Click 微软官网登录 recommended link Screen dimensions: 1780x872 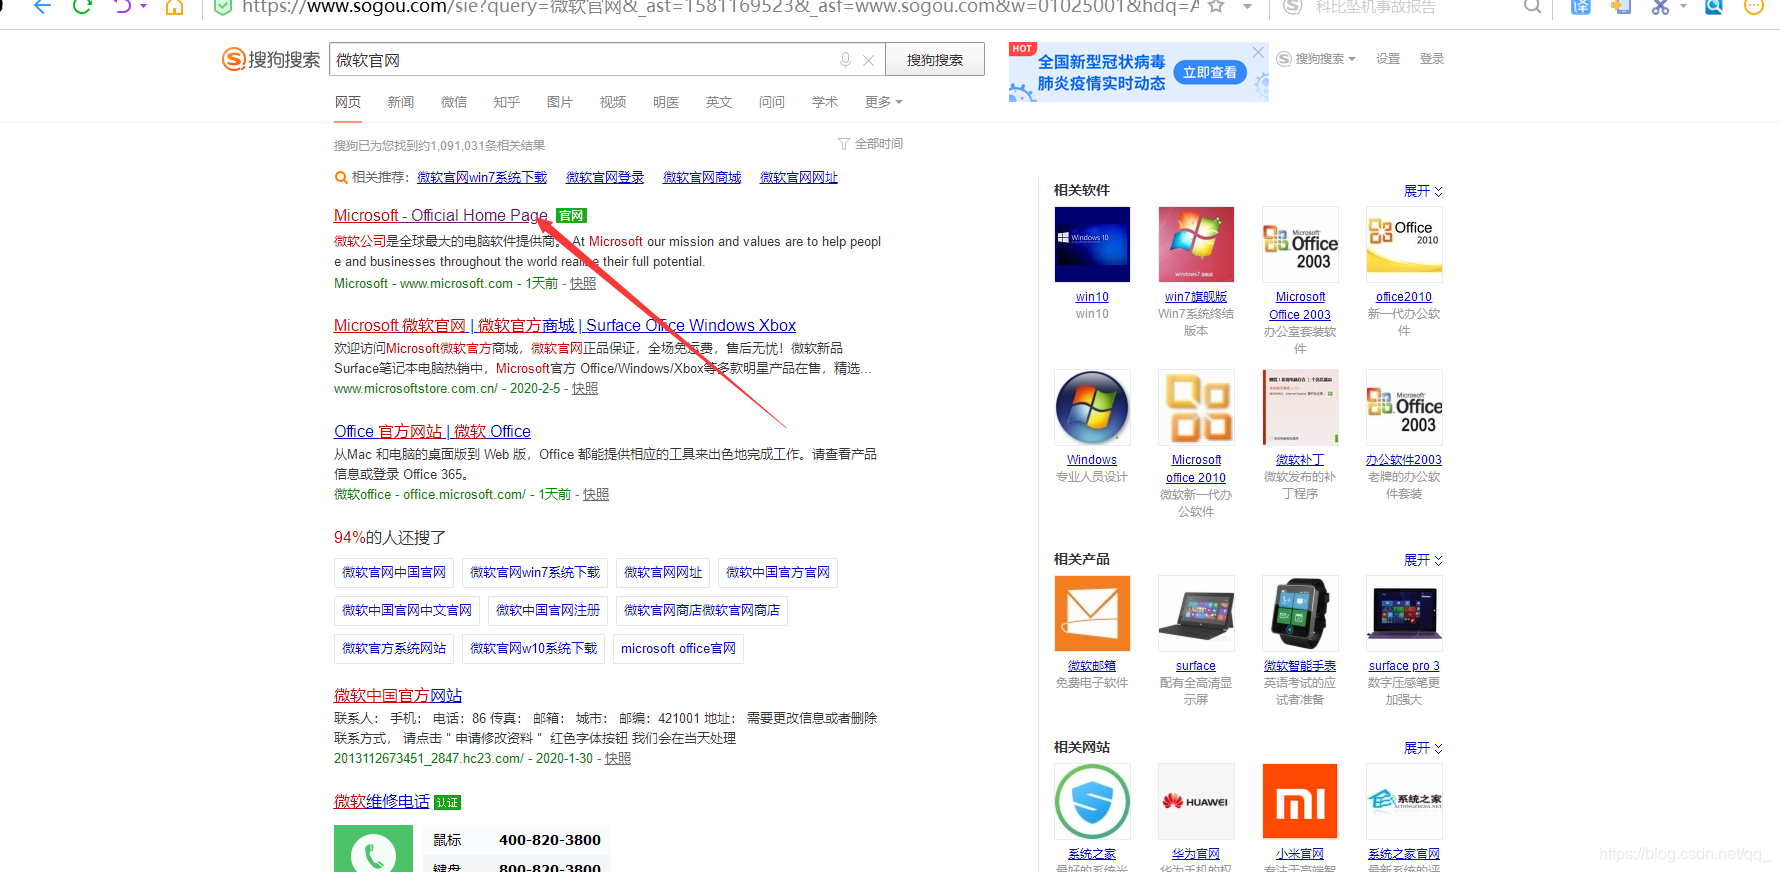pos(605,178)
